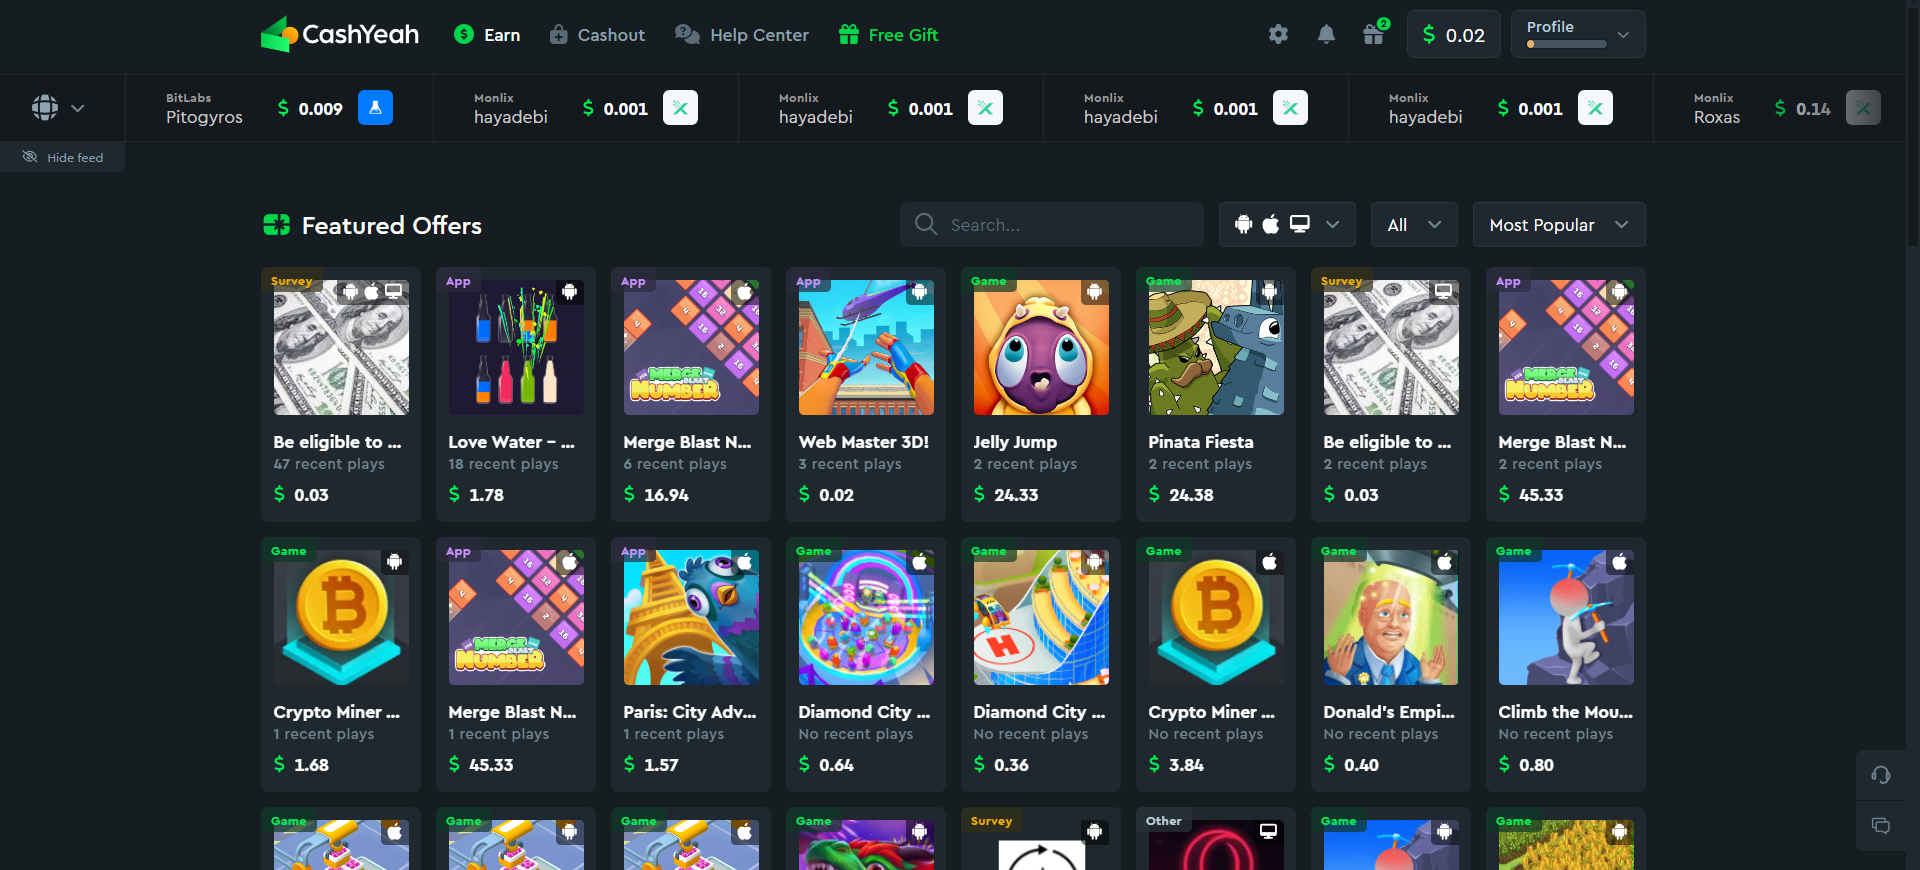Click the '18 recent plays' text
The width and height of the screenshot is (1920, 870).
[x=503, y=464]
